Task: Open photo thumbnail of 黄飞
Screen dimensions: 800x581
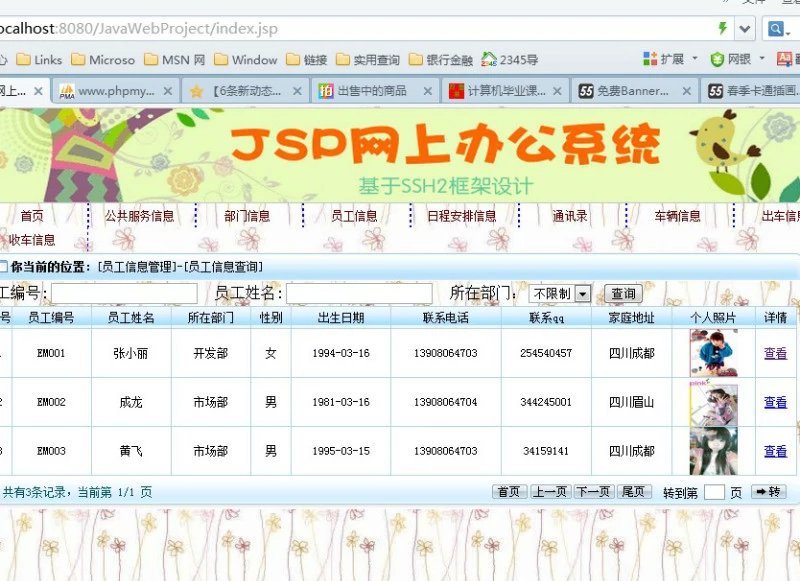Action: tap(713, 451)
